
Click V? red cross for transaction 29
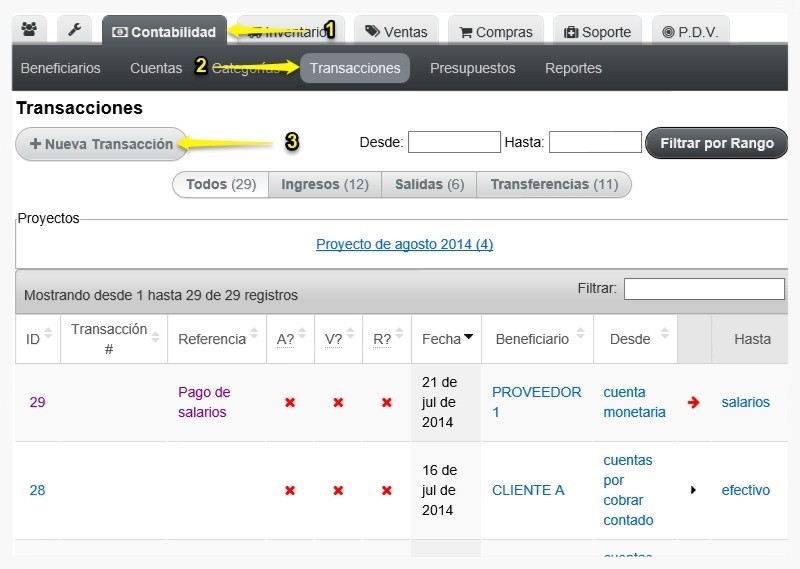pyautogui.click(x=338, y=403)
